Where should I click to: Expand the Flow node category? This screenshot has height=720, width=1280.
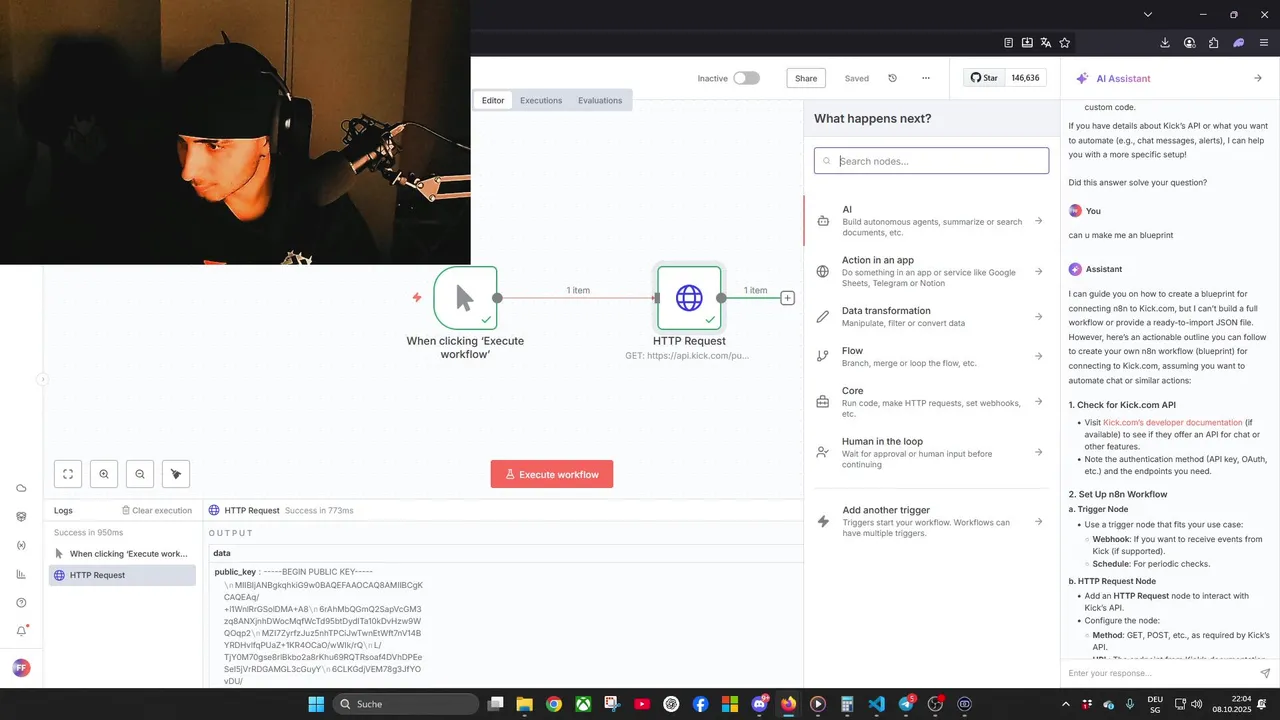[x=931, y=356]
